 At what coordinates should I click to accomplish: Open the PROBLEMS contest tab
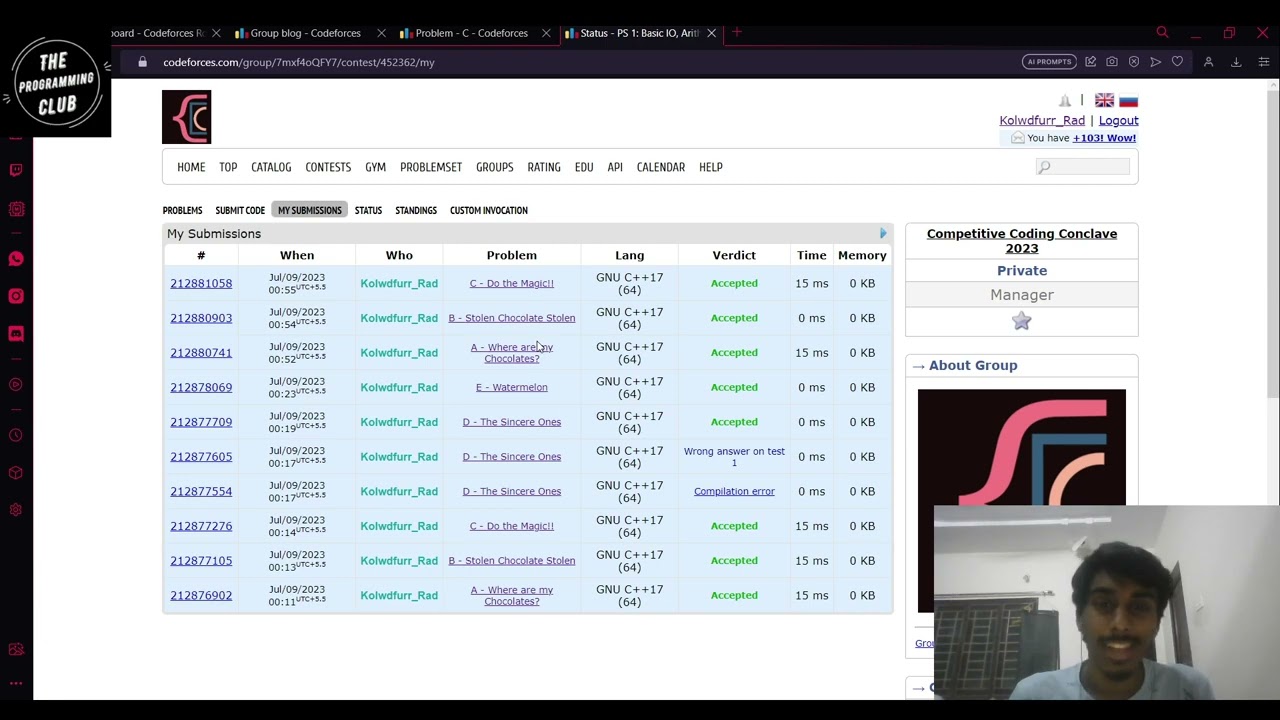(182, 210)
